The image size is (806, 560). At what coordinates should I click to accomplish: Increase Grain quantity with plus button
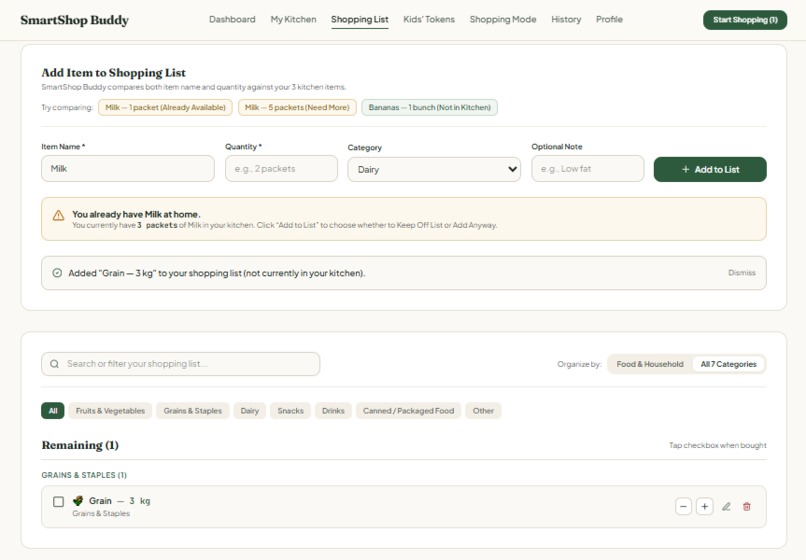tap(705, 507)
